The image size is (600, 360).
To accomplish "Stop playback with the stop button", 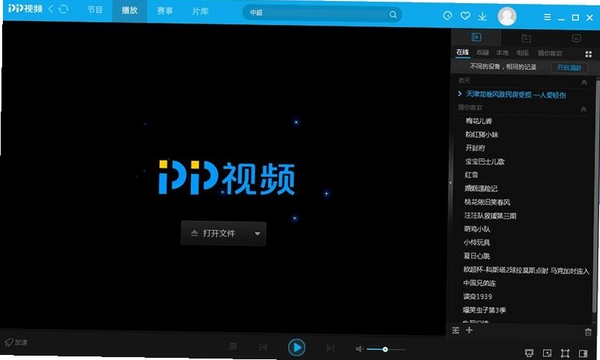I will click(233, 347).
